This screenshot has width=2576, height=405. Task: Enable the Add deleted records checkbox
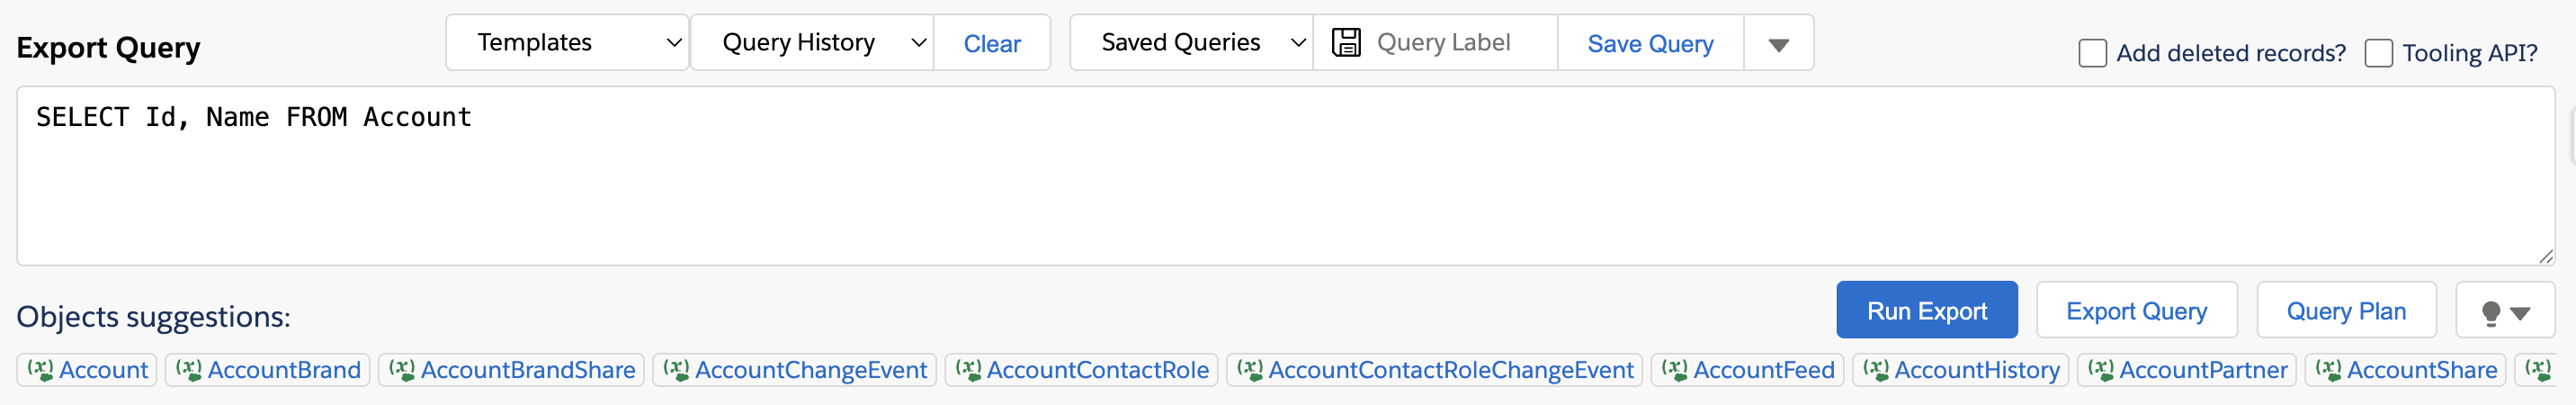tap(2092, 53)
